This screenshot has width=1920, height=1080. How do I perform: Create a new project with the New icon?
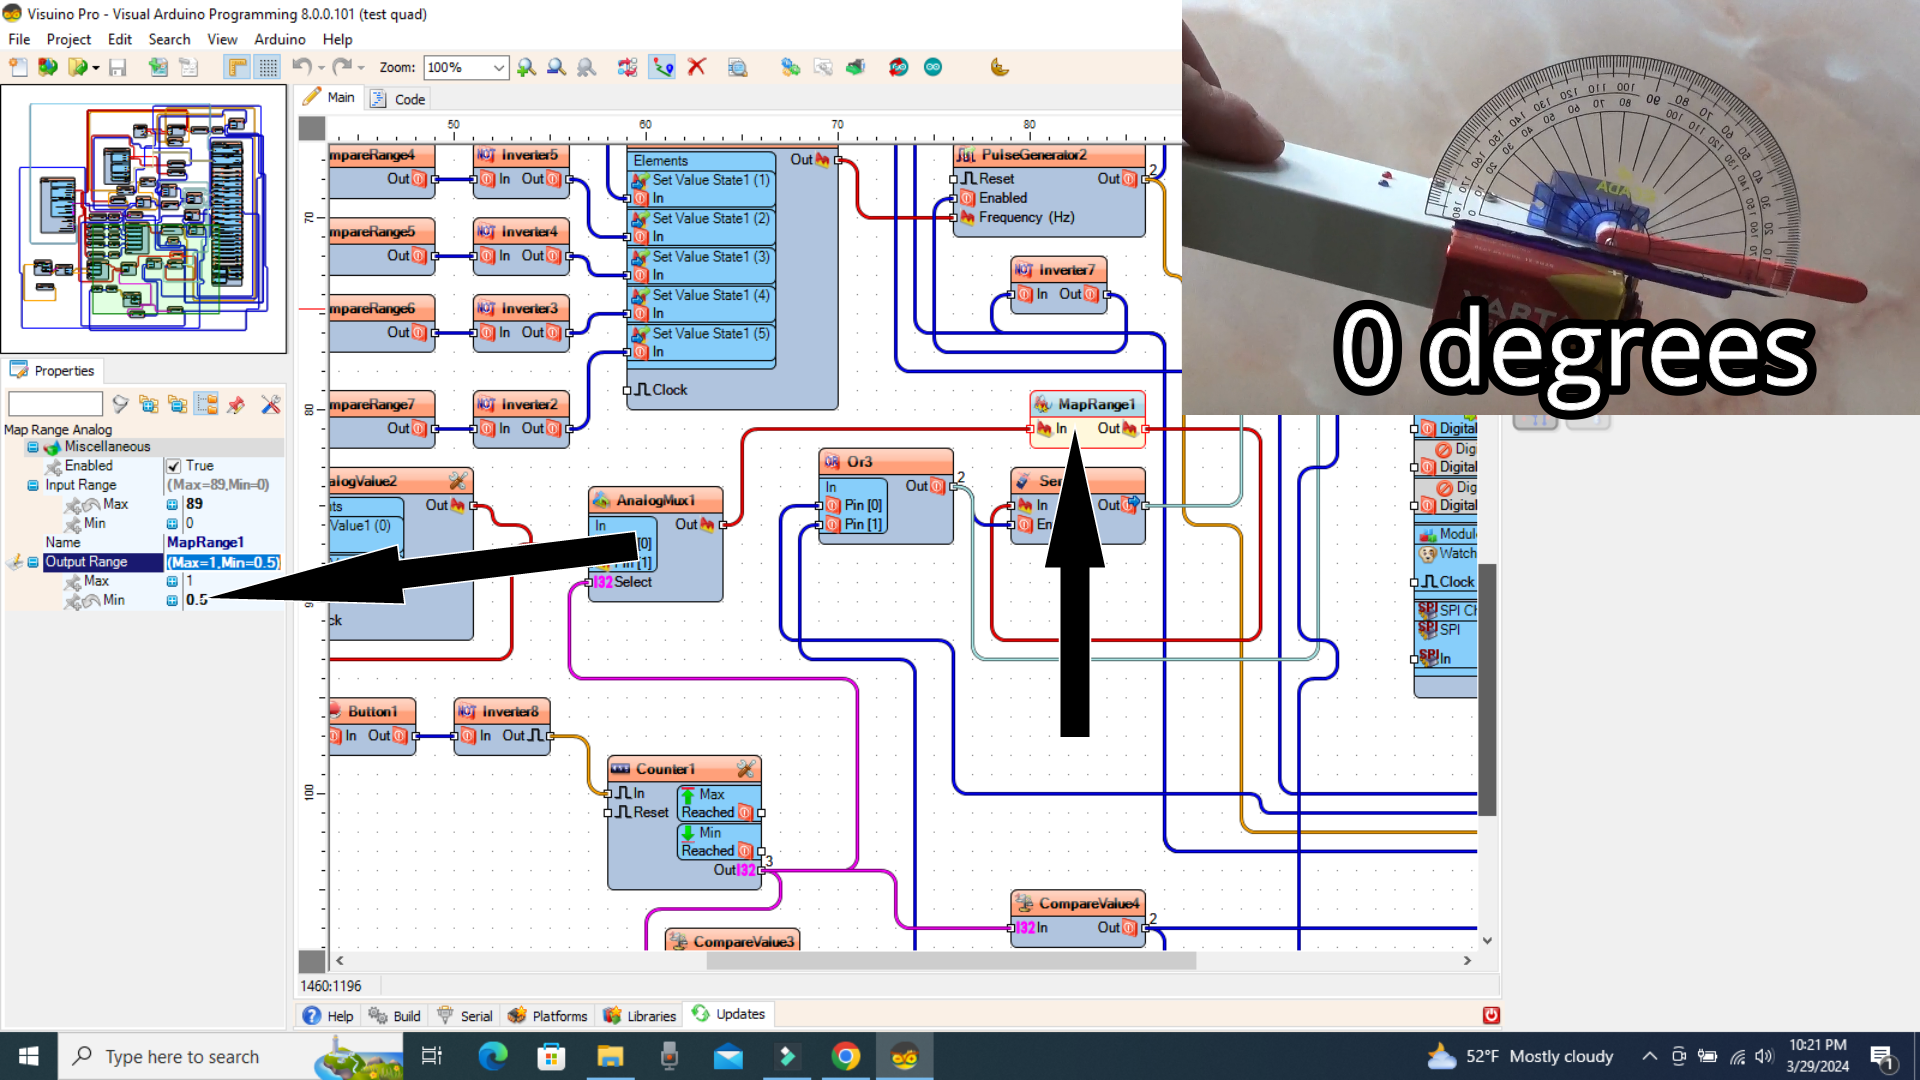tap(18, 67)
